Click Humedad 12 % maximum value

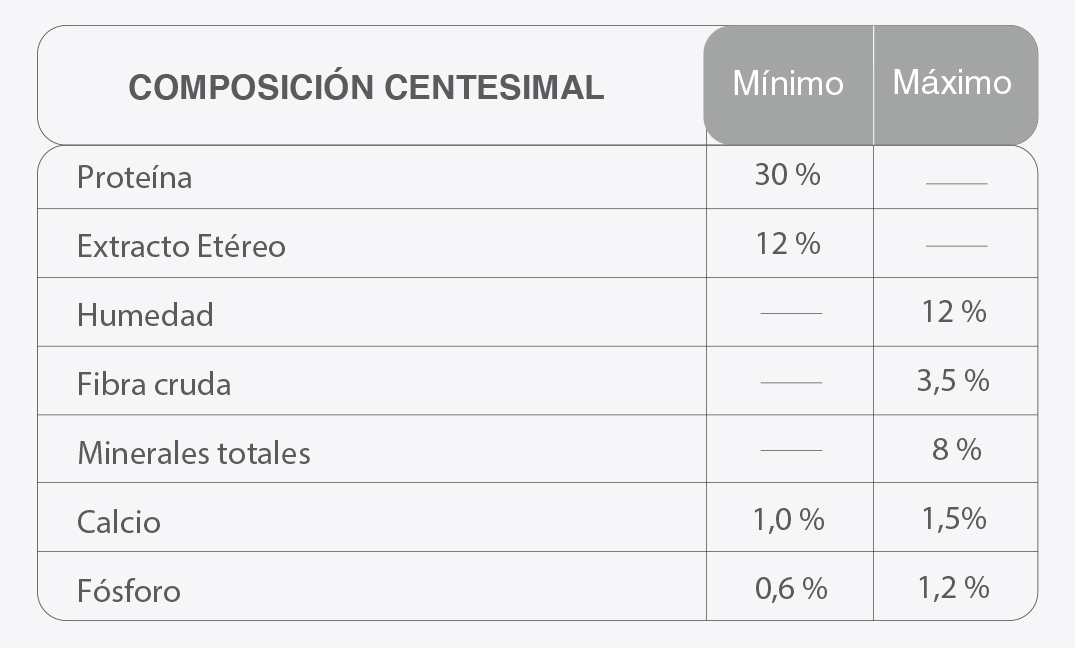click(954, 312)
